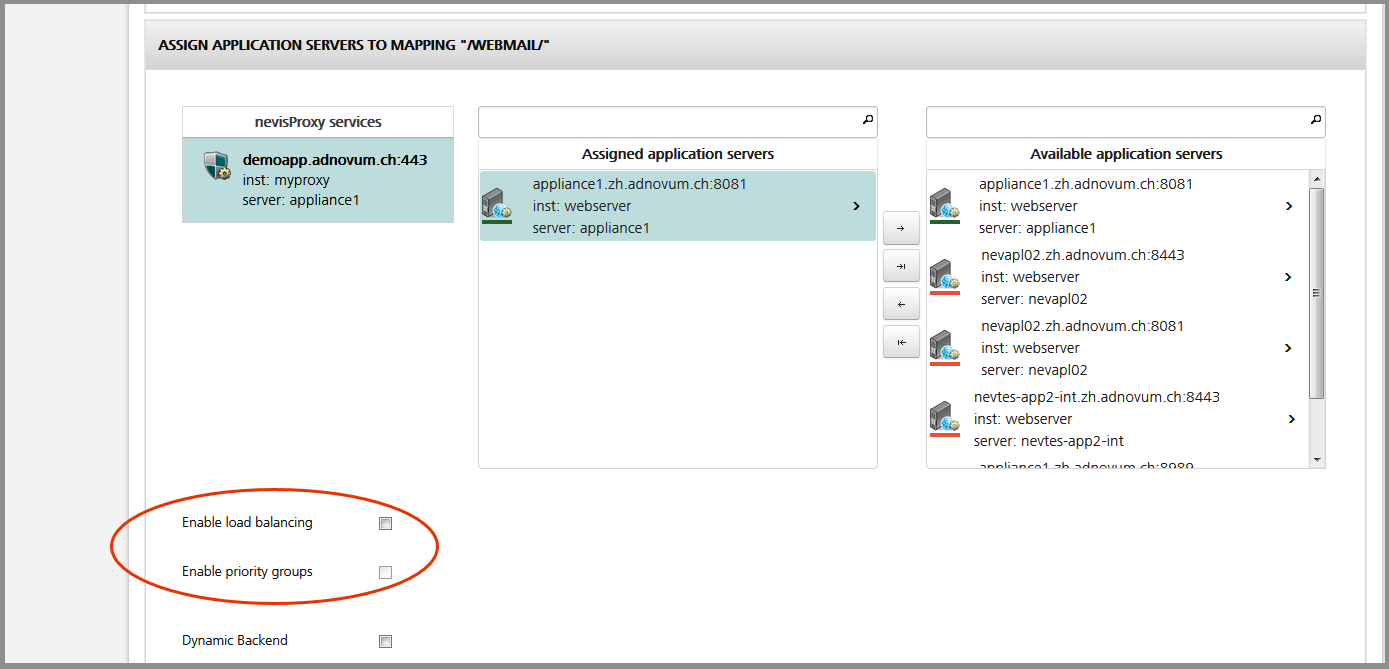The width and height of the screenshot is (1389, 669).
Task: Move all servers left with arrow-to-bar button
Action: pyautogui.click(x=901, y=342)
